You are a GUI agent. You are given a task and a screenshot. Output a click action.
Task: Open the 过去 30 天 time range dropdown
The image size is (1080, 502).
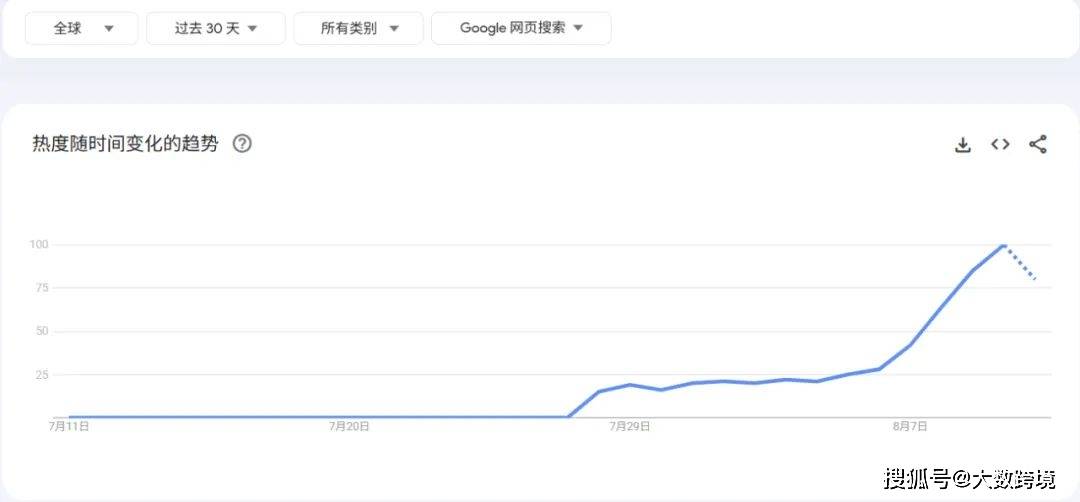216,28
